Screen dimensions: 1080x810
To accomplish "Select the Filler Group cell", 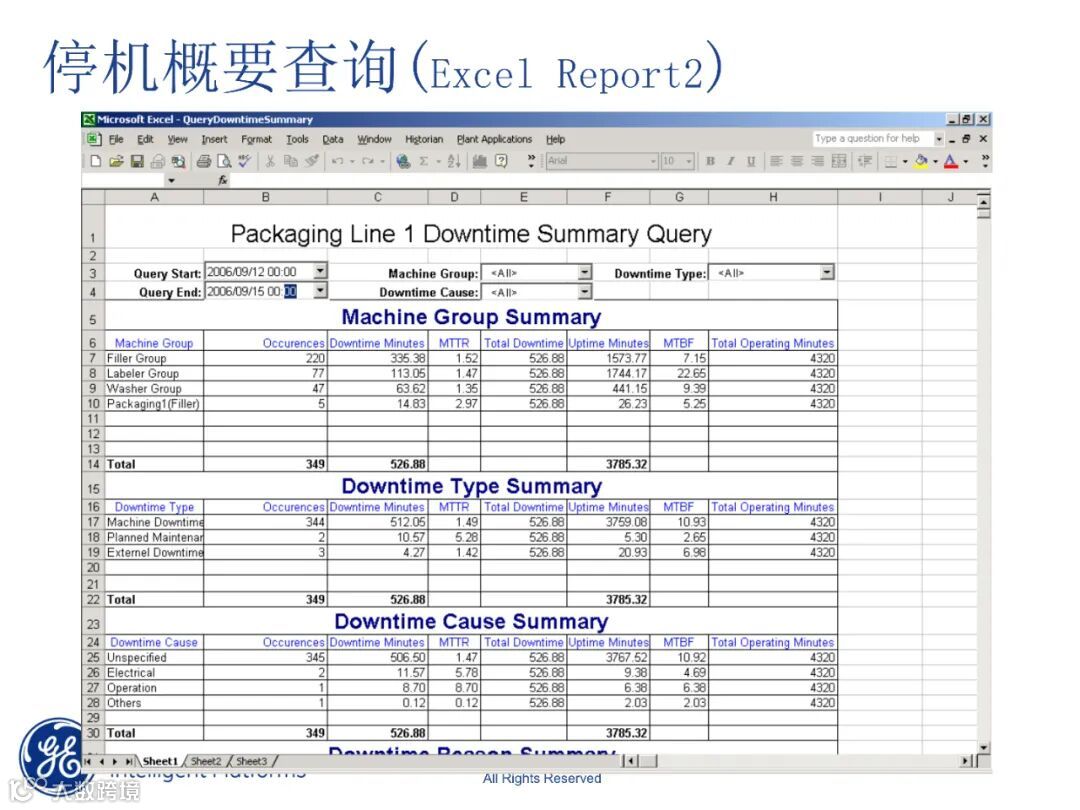I will tap(154, 358).
